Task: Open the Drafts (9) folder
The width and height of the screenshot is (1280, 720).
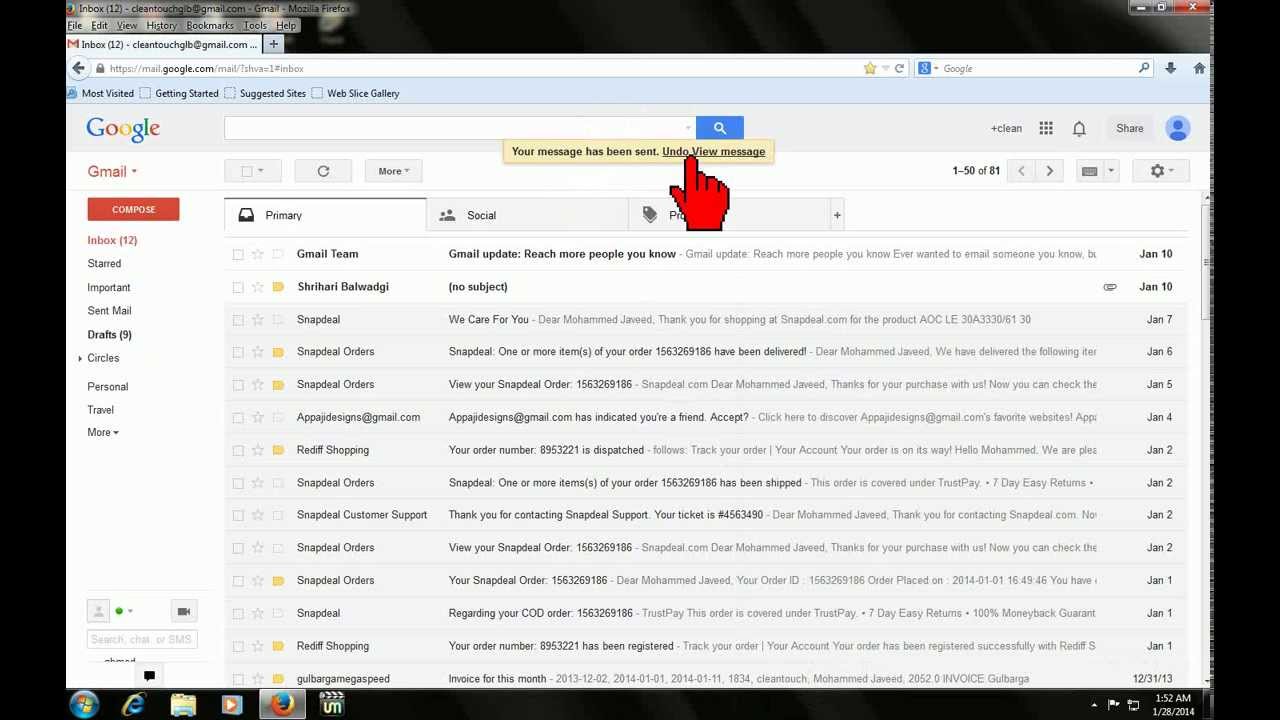Action: [109, 335]
